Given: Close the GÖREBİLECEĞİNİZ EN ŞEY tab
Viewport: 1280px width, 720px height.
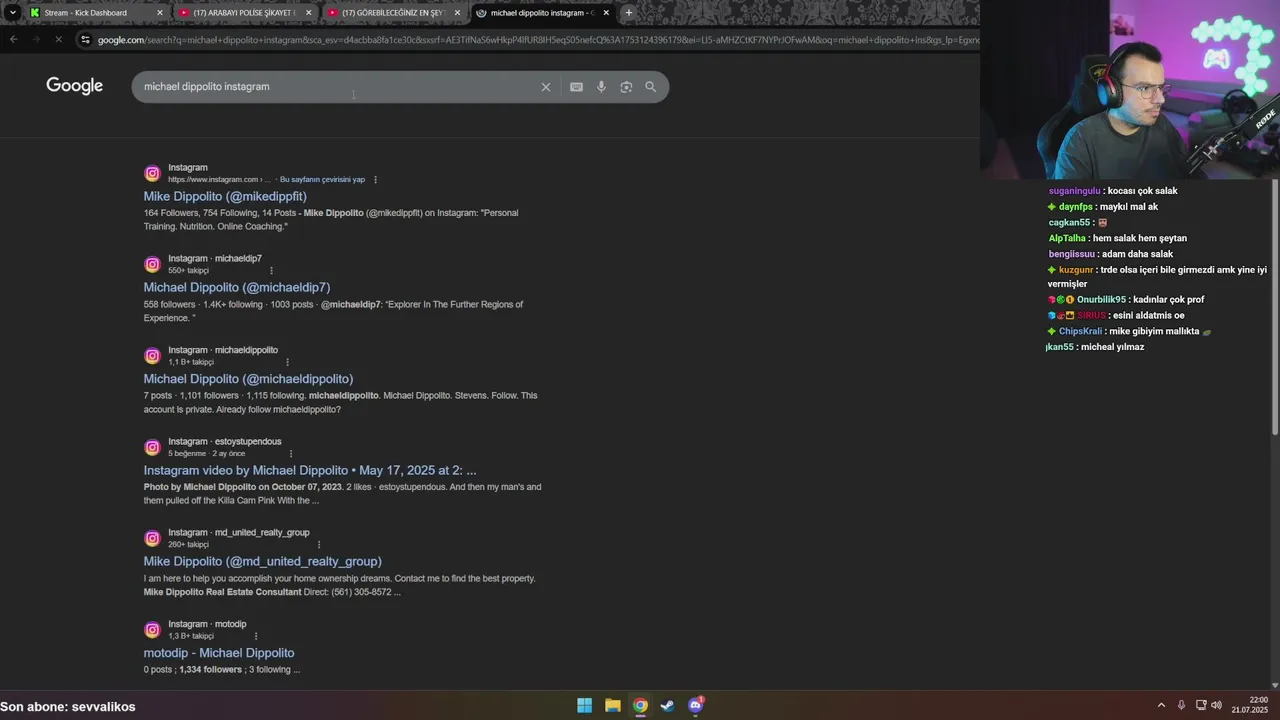Looking at the screenshot, I should (x=458, y=13).
